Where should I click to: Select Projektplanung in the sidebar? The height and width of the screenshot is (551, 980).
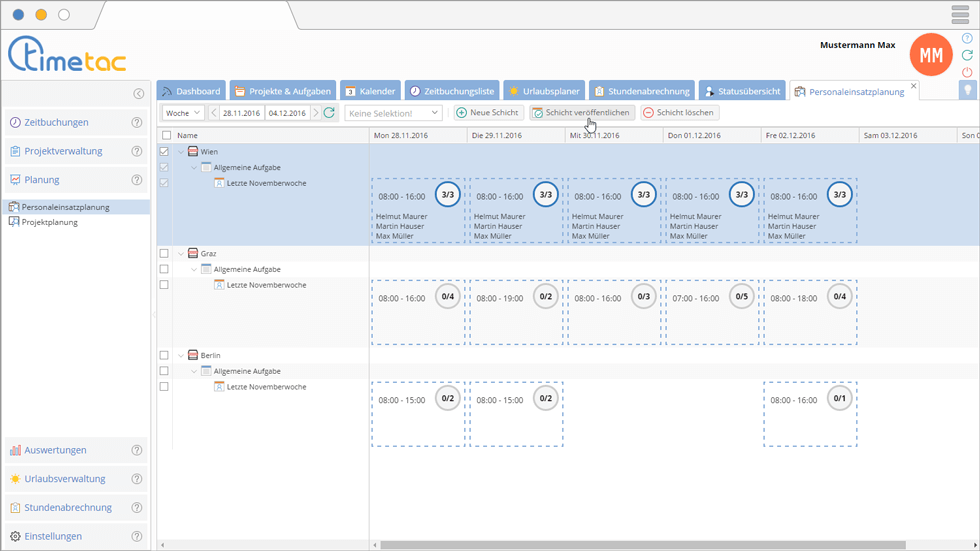49,222
